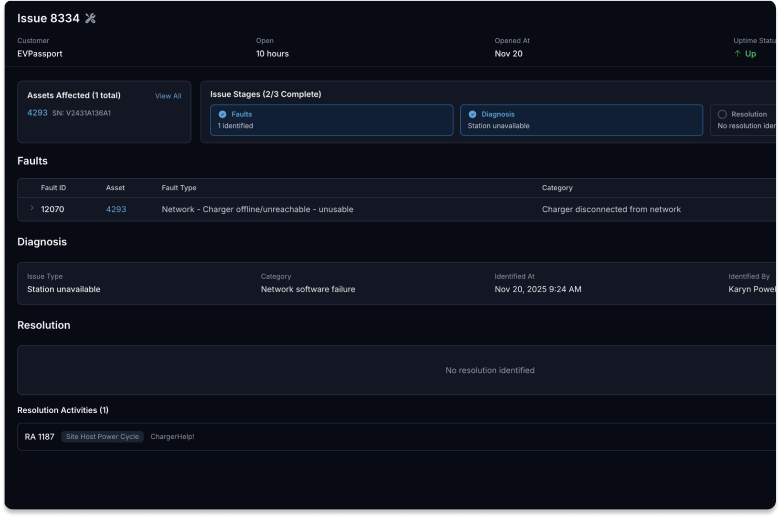Select the Diagnosis stage card
The image size is (780, 518).
581,120
